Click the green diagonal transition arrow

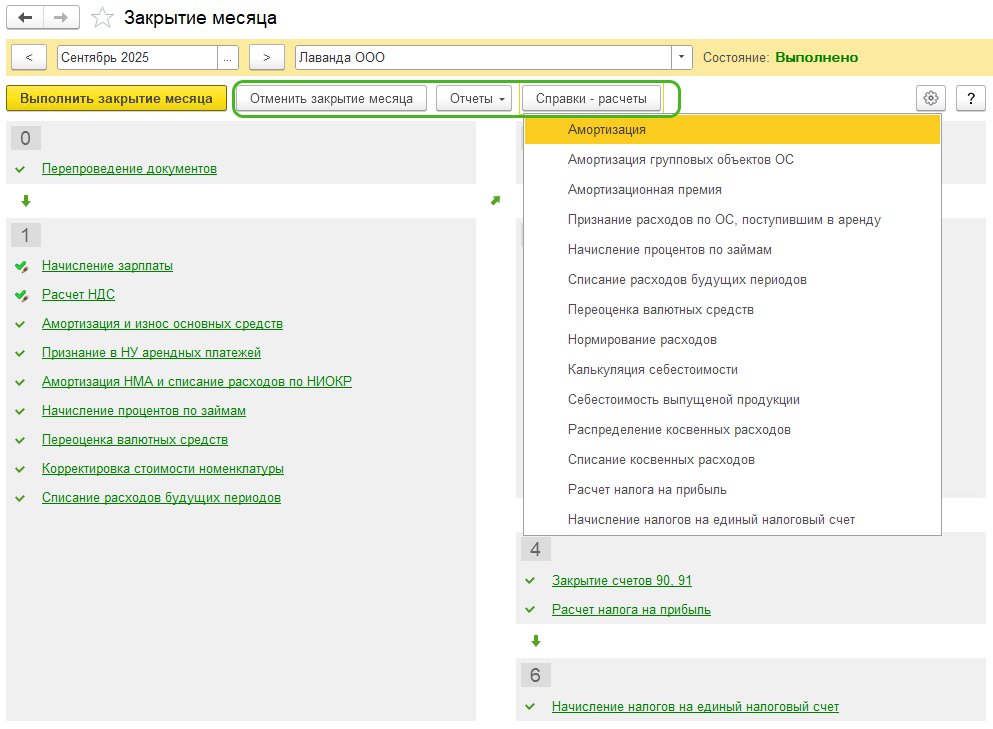[495, 201]
